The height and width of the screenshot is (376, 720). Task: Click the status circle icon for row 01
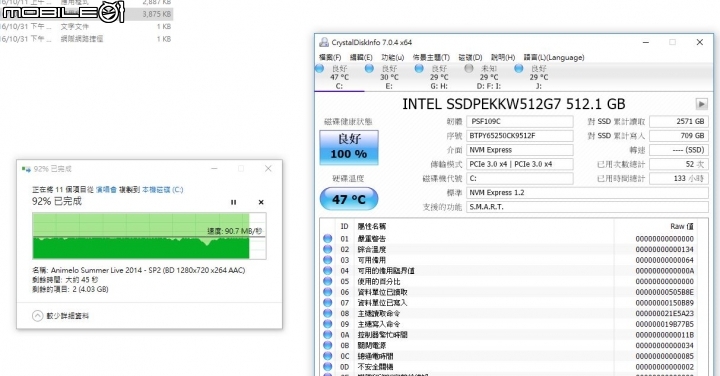pos(327,239)
